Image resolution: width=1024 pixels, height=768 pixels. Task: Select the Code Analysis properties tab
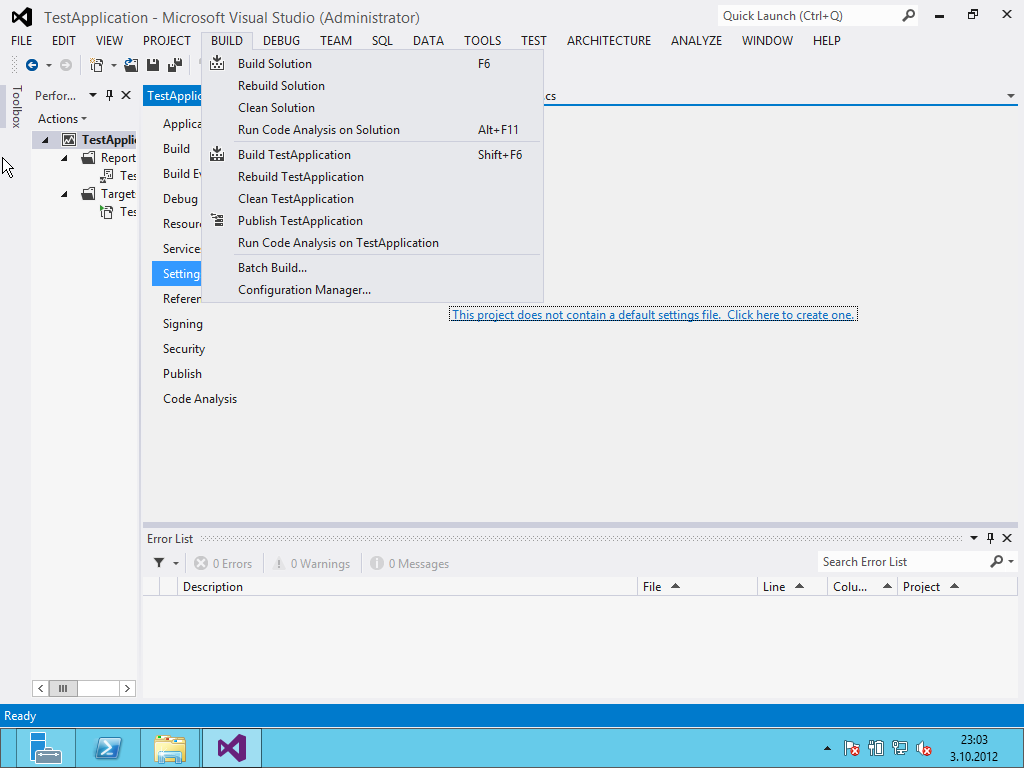coord(200,398)
